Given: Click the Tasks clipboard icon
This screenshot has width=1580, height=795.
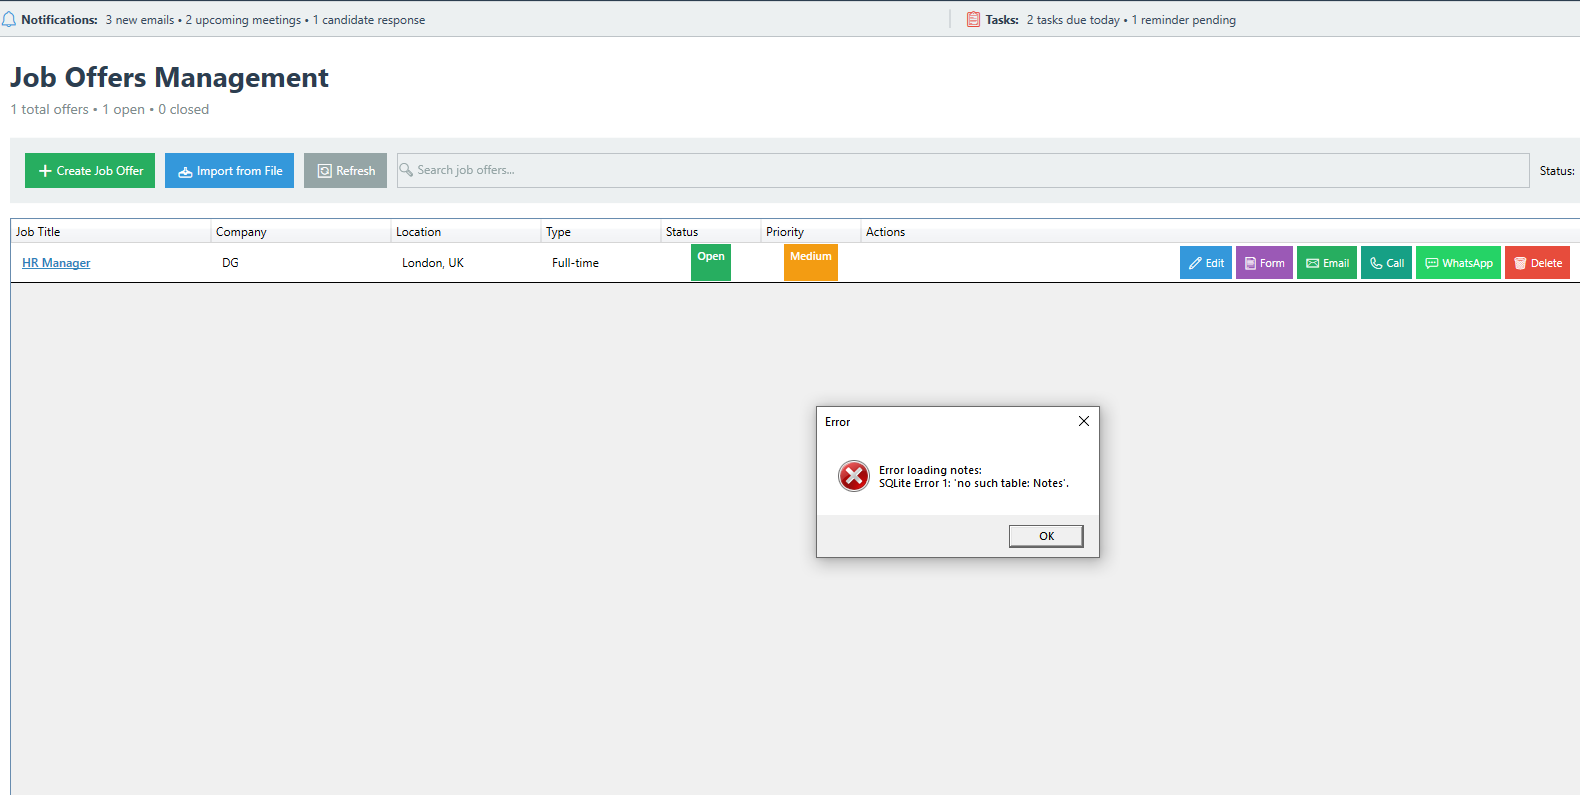Looking at the screenshot, I should coord(973,20).
